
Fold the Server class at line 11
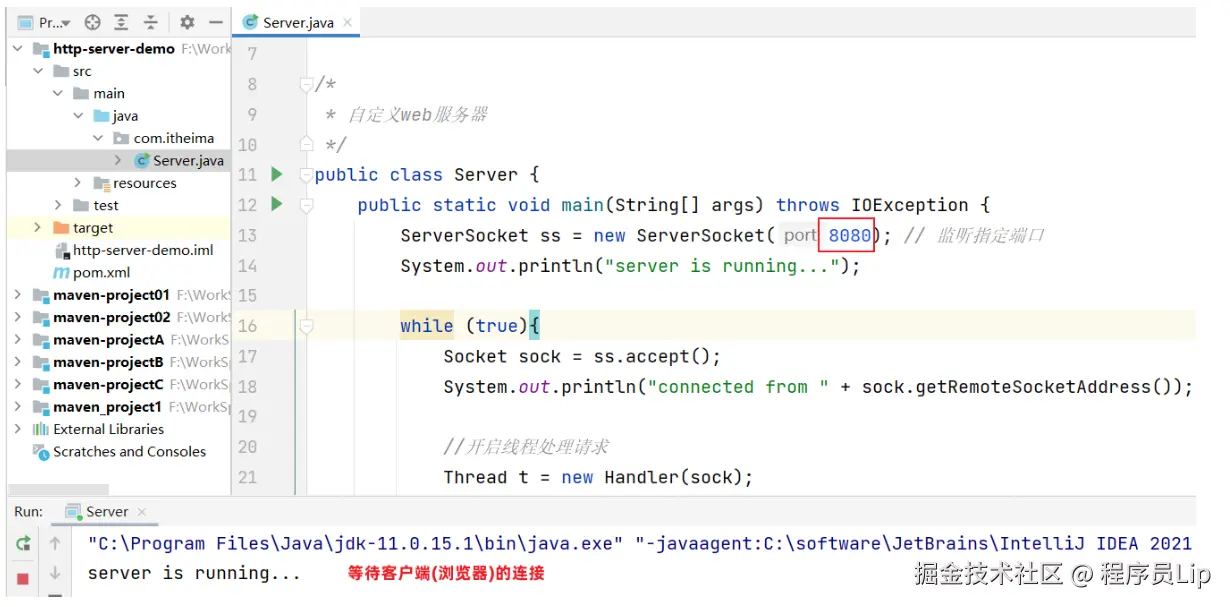click(x=307, y=175)
